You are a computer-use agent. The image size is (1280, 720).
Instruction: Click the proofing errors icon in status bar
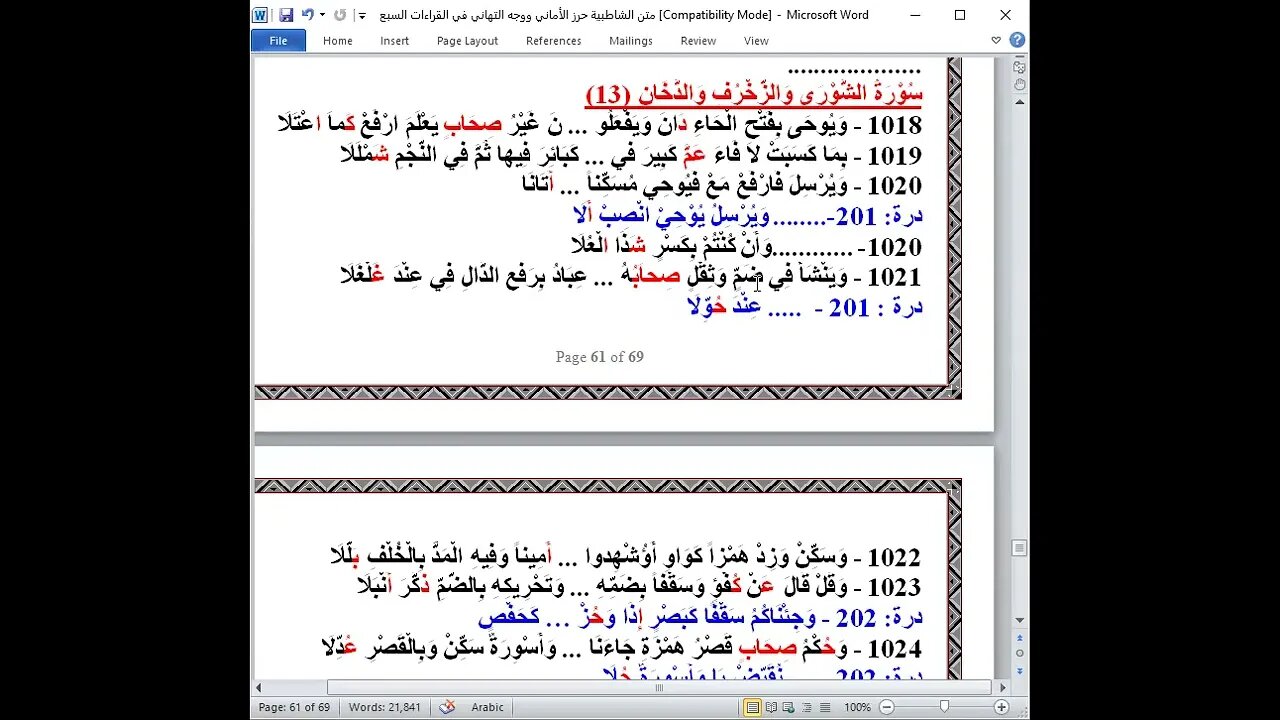click(448, 707)
